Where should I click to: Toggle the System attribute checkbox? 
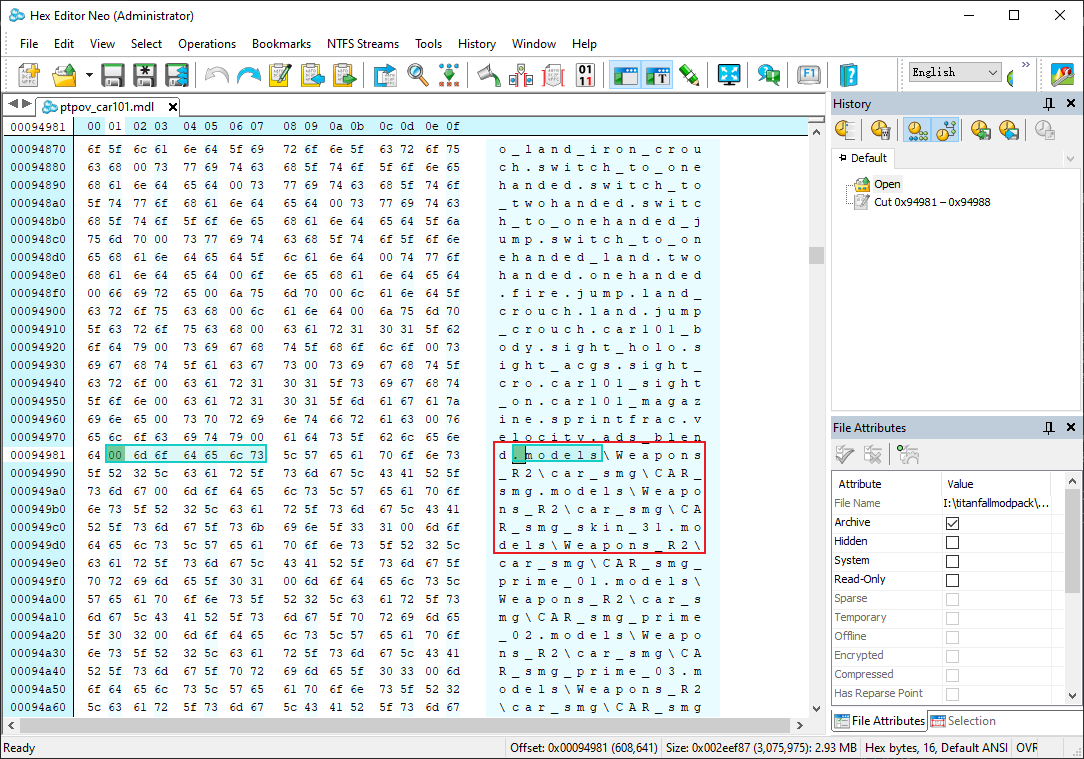coord(952,561)
